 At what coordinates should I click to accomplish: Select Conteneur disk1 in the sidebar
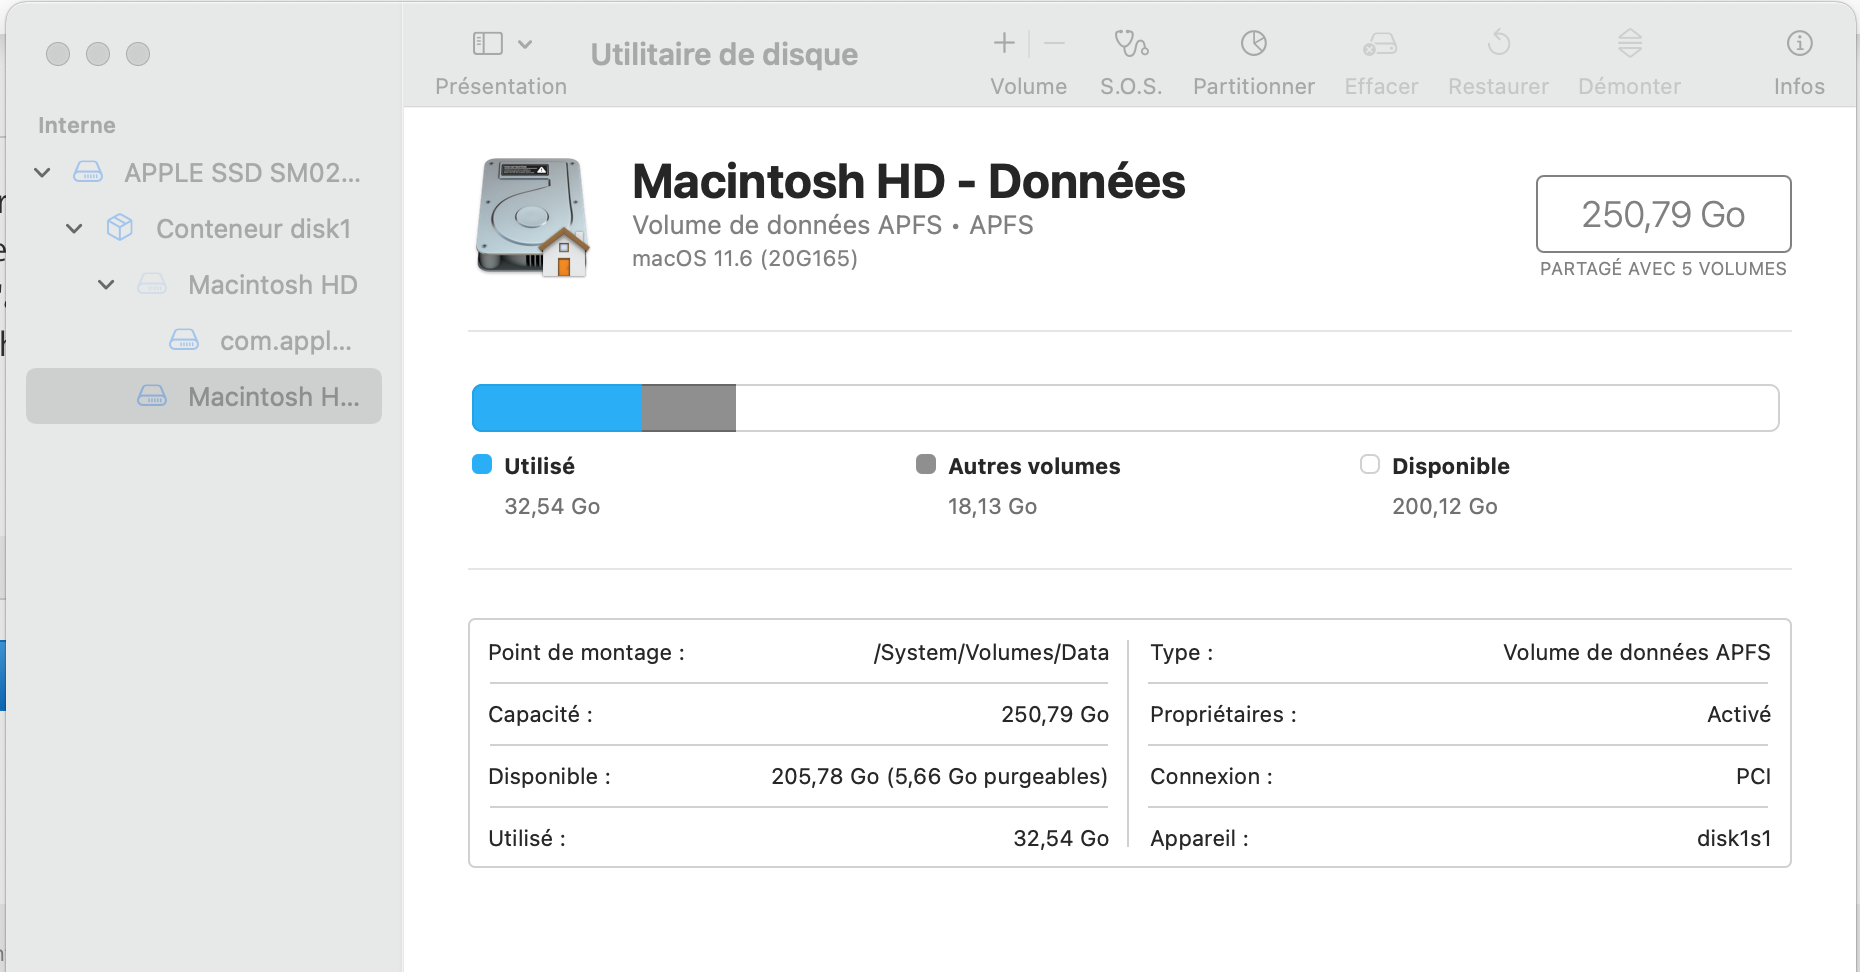[253, 229]
